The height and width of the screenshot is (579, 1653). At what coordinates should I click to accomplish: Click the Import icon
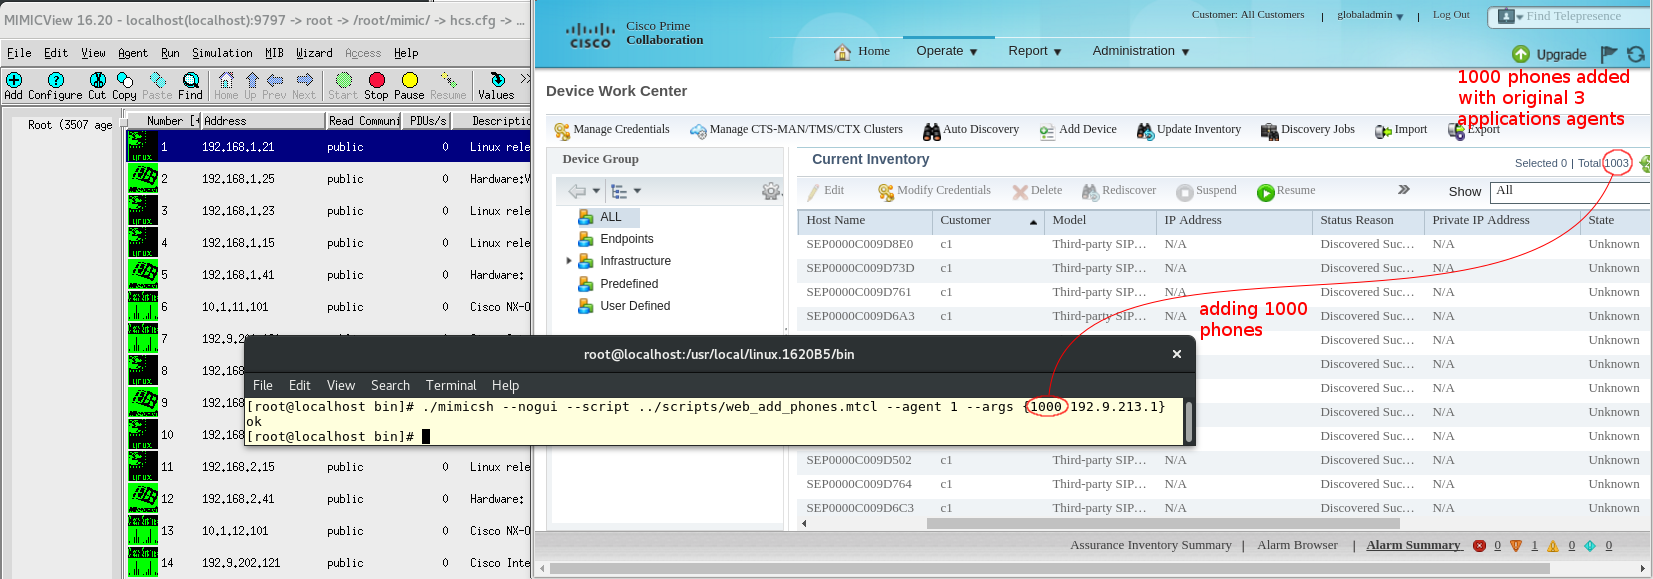[1383, 131]
